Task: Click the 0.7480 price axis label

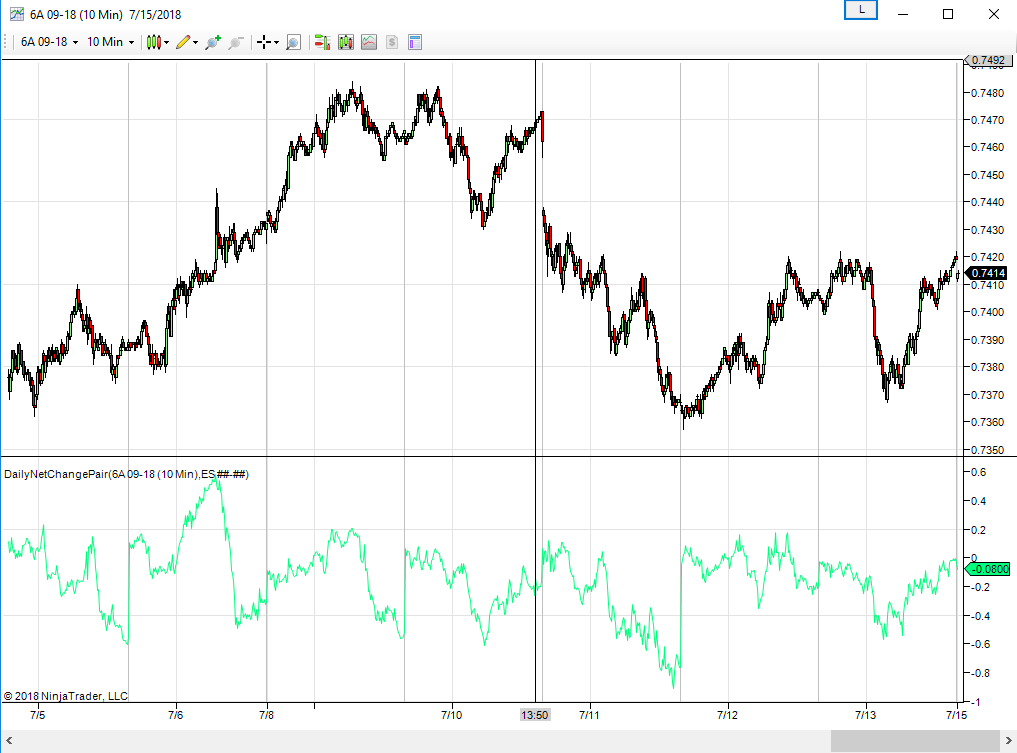Action: pyautogui.click(x=987, y=93)
